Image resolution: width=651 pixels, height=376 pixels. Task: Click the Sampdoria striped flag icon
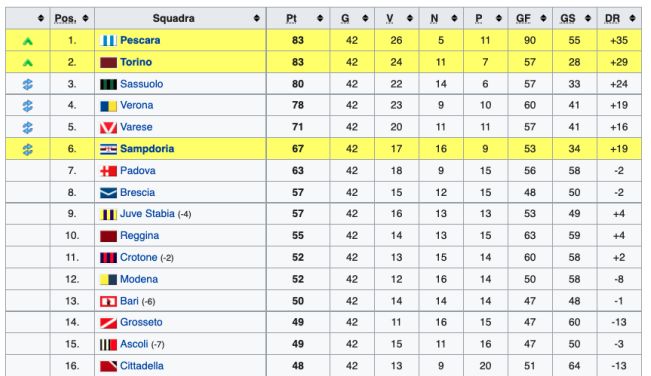tap(108, 149)
